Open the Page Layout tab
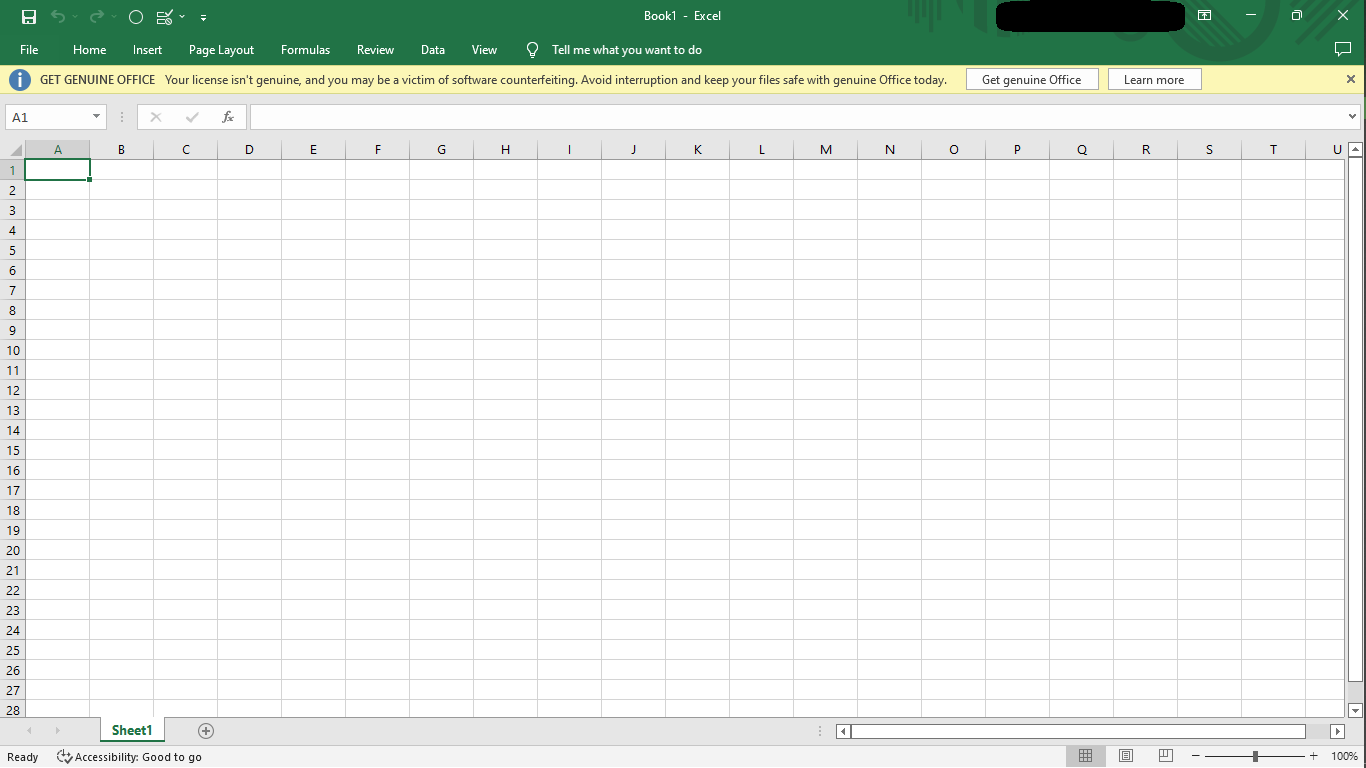 click(221, 50)
